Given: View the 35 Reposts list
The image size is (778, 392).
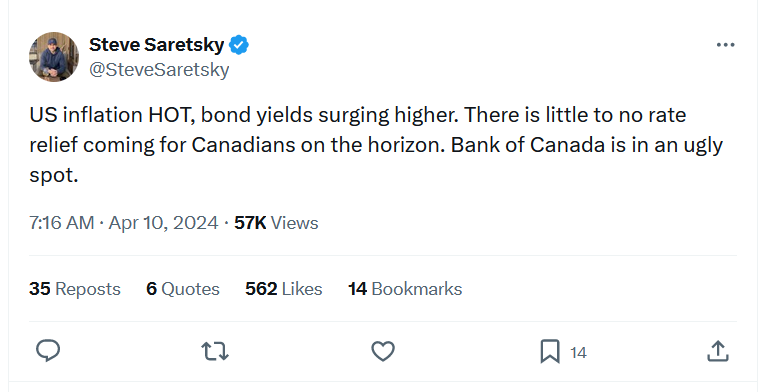Looking at the screenshot, I should pyautogui.click(x=74, y=289).
